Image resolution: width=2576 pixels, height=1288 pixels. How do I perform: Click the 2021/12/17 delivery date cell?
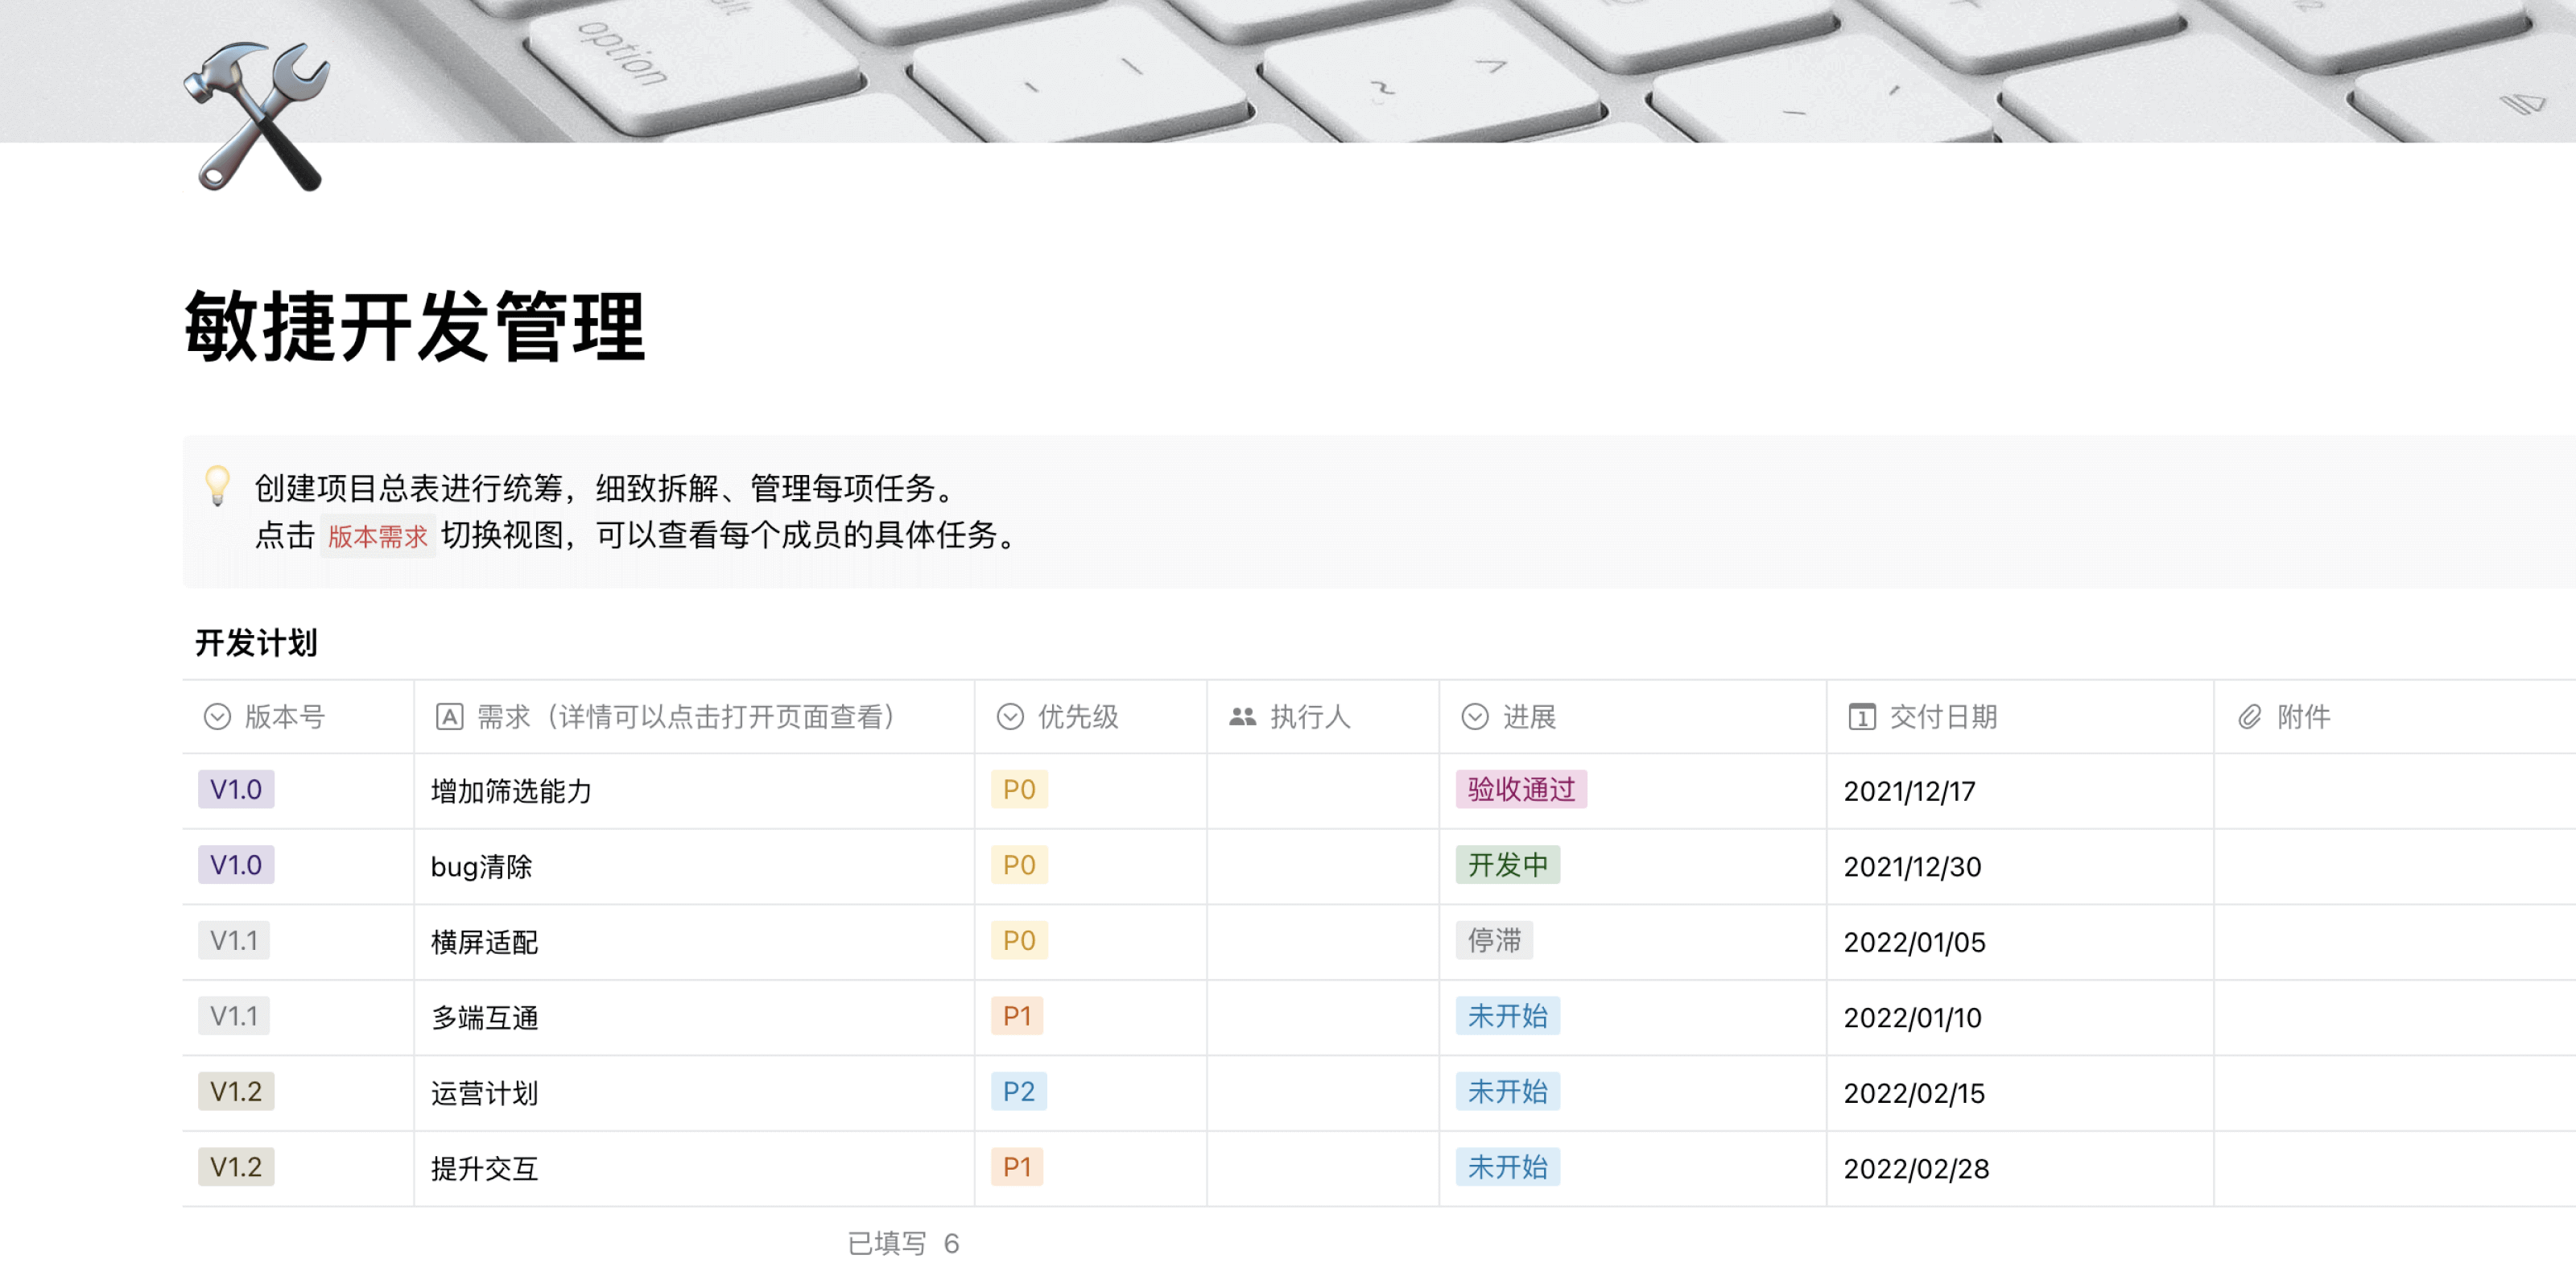click(1910, 791)
